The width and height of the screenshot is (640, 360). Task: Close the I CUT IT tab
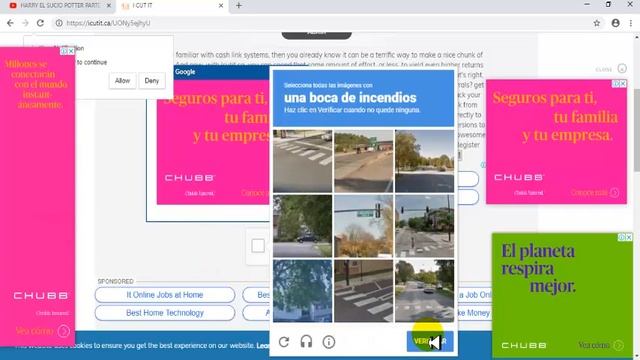[221, 6]
